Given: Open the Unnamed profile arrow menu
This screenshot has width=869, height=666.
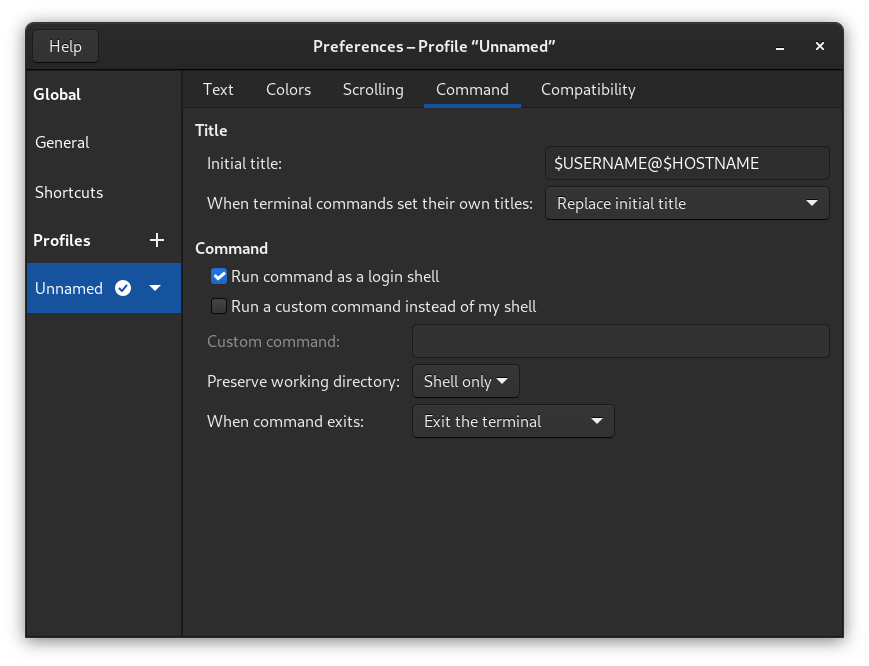Looking at the screenshot, I should 155,288.
